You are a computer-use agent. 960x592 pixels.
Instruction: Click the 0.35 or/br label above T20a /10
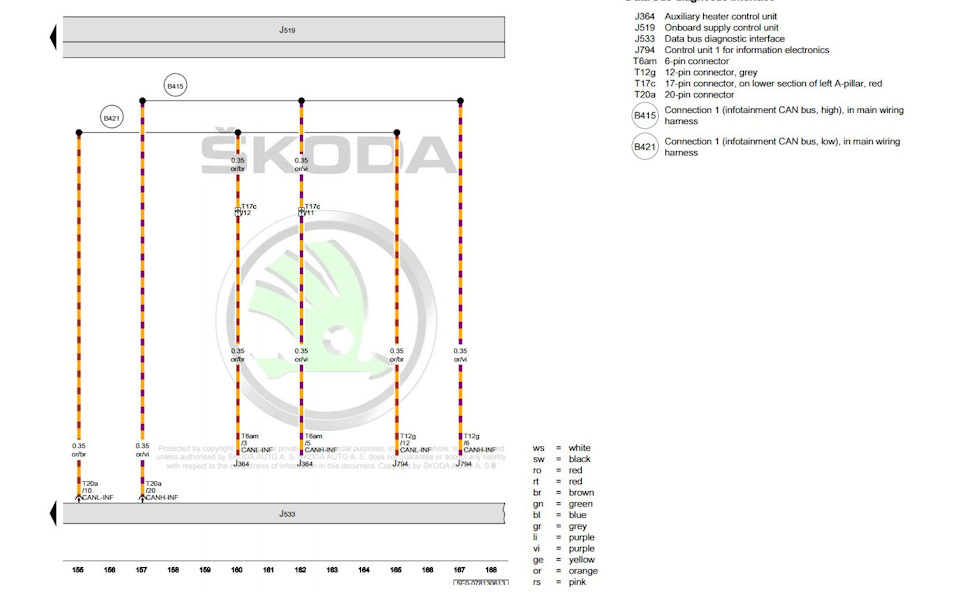coord(78,450)
